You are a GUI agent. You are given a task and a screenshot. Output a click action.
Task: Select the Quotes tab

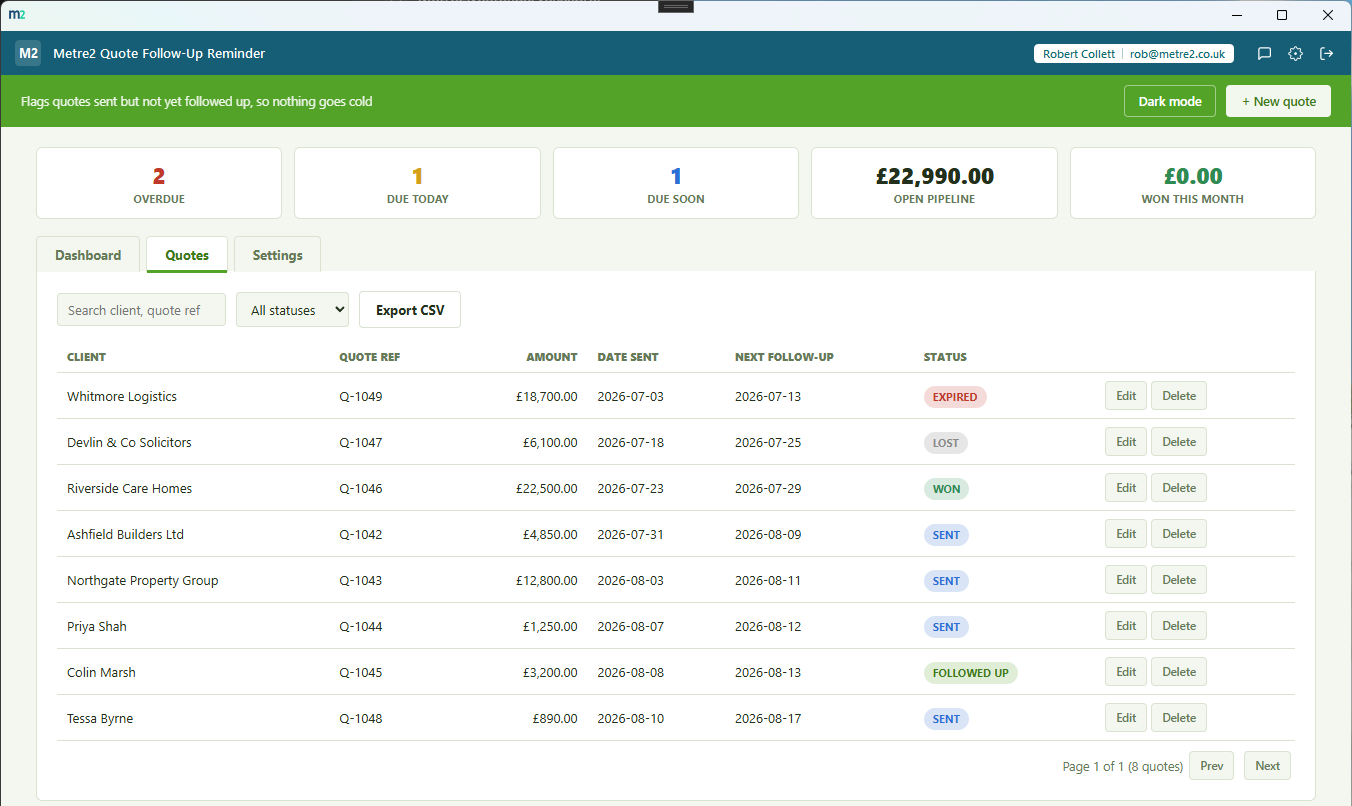pyautogui.click(x=187, y=255)
